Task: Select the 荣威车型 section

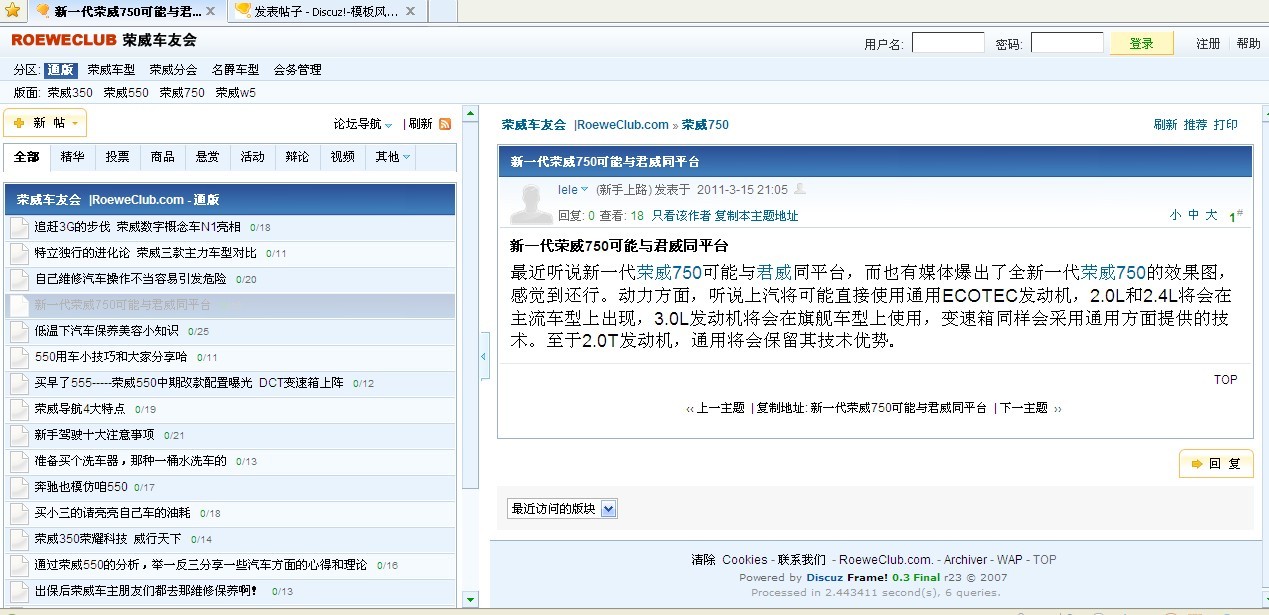Action: pyautogui.click(x=111, y=70)
